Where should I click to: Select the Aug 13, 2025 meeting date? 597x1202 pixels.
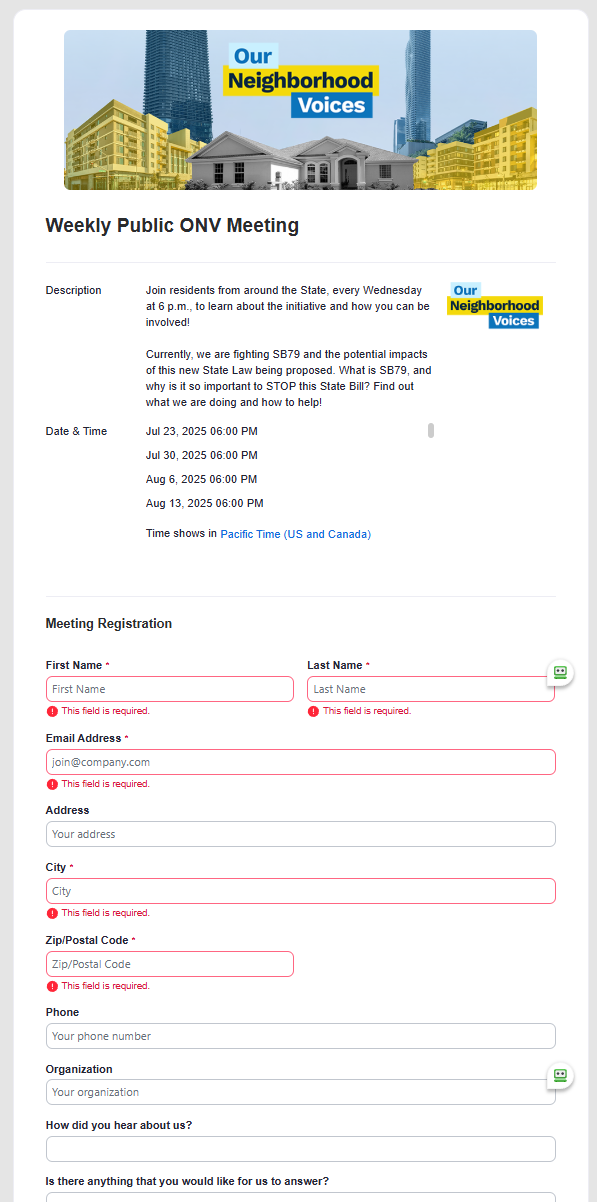click(204, 503)
